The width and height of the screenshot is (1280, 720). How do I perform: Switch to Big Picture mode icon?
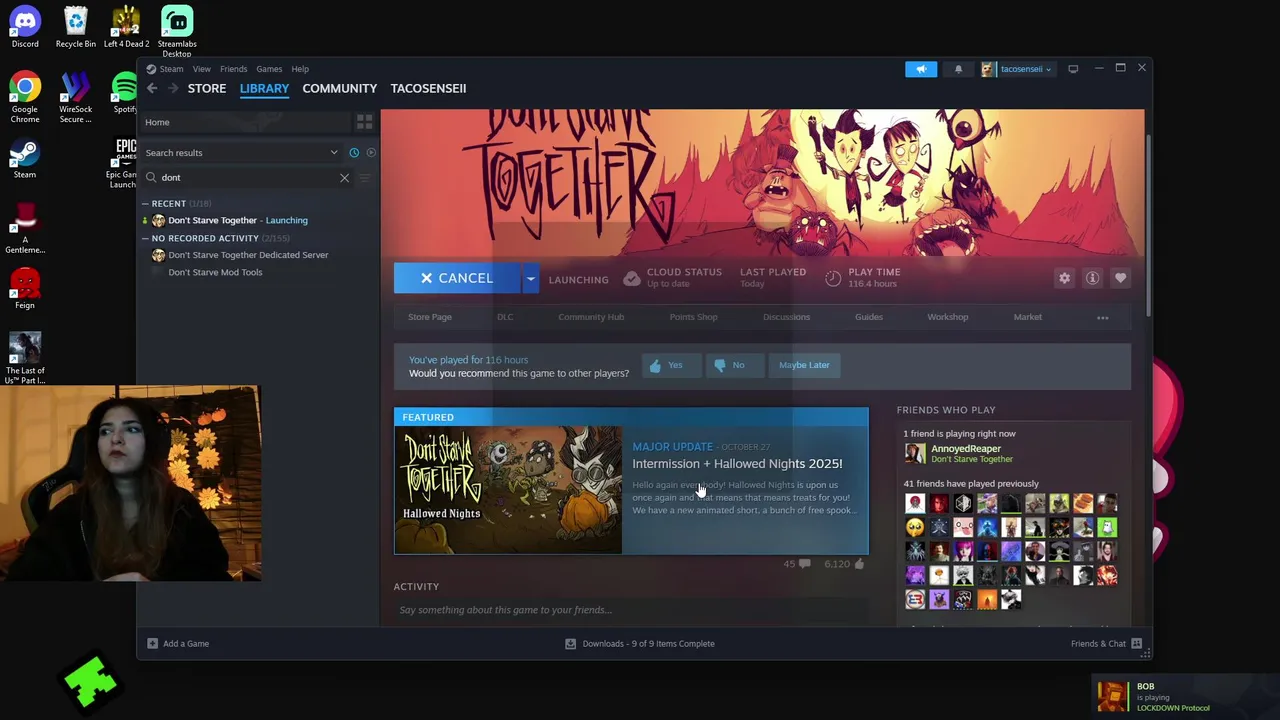(x=1073, y=69)
